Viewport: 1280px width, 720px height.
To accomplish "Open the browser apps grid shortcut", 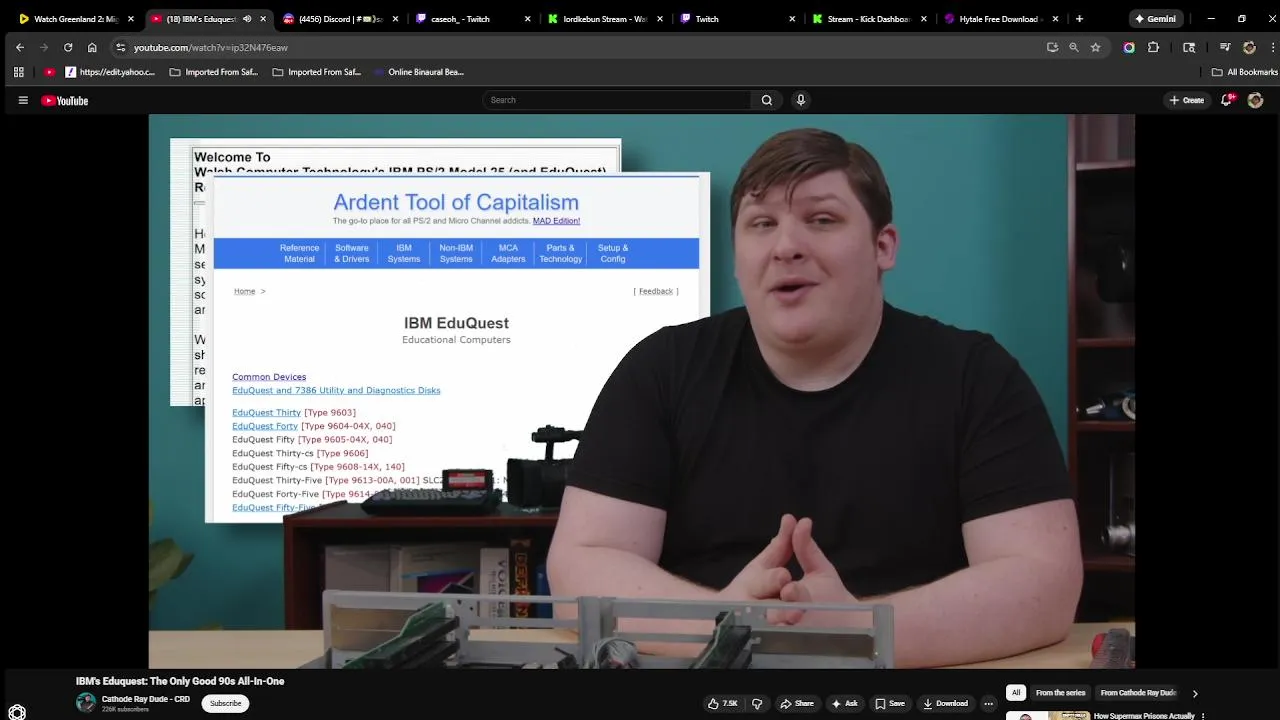I will pyautogui.click(x=18, y=72).
